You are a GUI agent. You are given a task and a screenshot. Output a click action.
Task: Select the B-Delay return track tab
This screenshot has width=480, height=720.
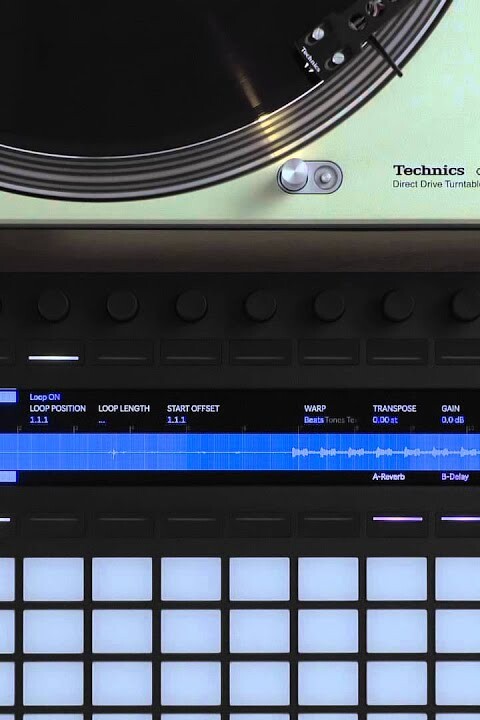click(455, 477)
